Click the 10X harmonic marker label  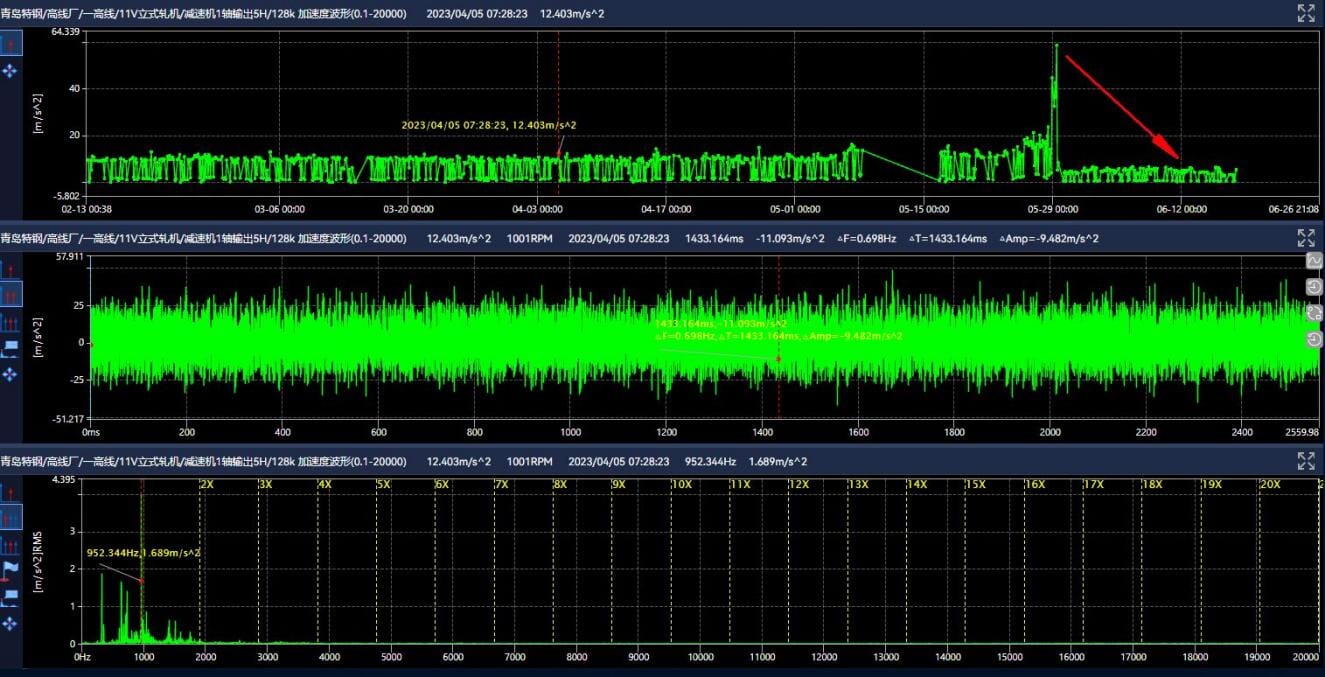click(682, 484)
